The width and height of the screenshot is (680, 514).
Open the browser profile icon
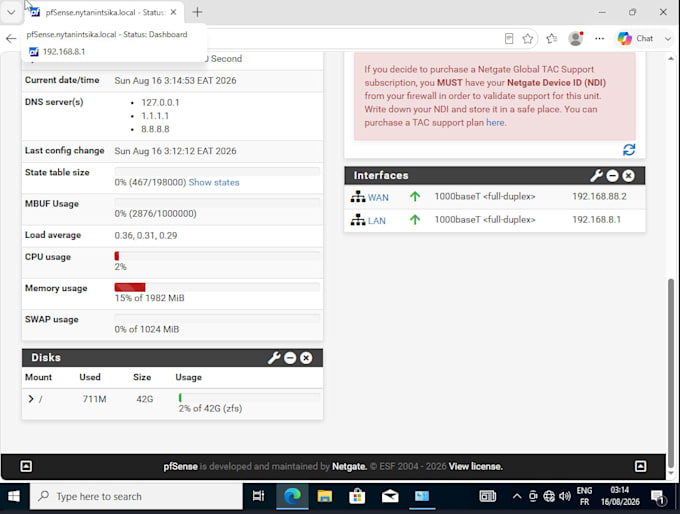[x=575, y=39]
